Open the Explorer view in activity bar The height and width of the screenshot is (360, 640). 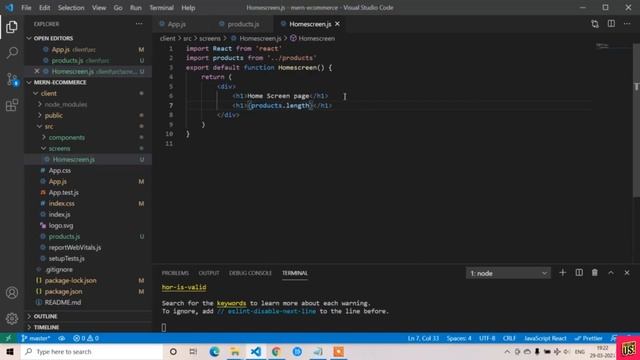tap(12, 27)
